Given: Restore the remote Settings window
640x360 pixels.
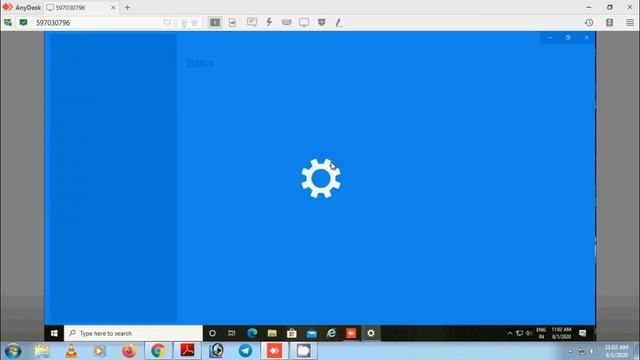Looking at the screenshot, I should [568, 38].
